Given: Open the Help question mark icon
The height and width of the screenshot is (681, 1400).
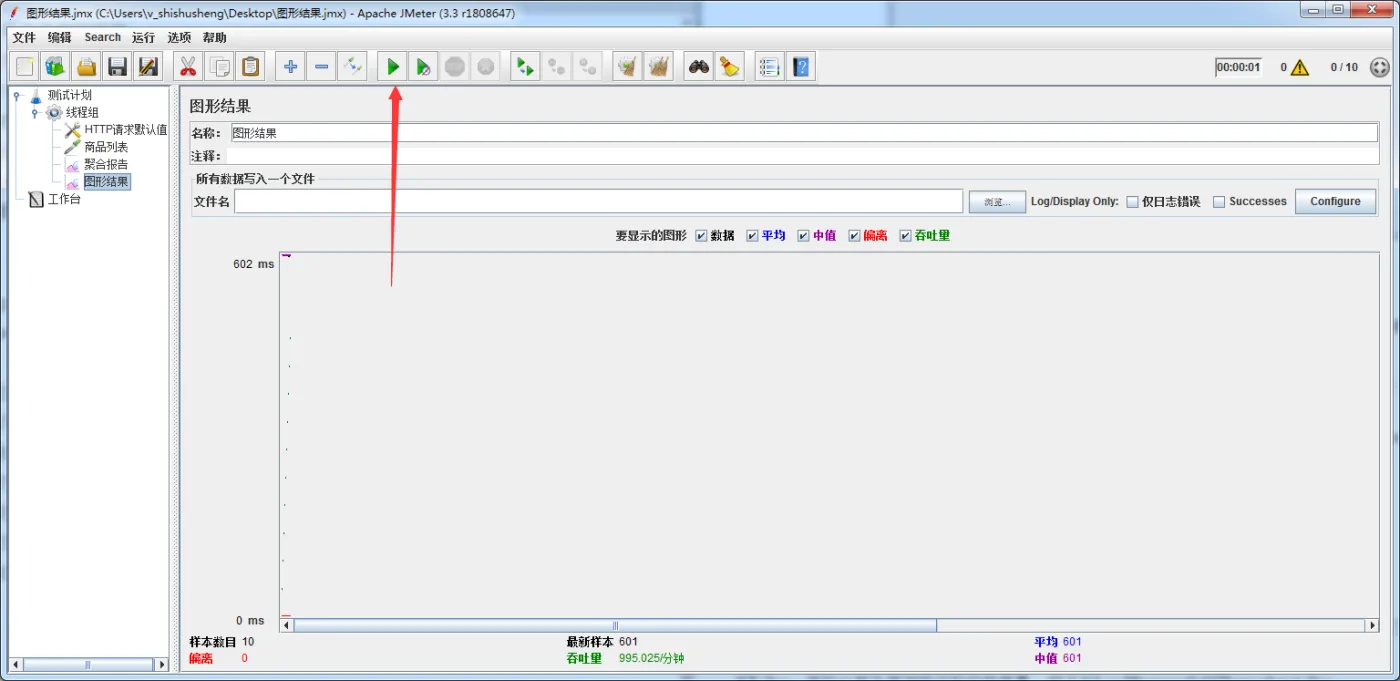Looking at the screenshot, I should pos(800,67).
